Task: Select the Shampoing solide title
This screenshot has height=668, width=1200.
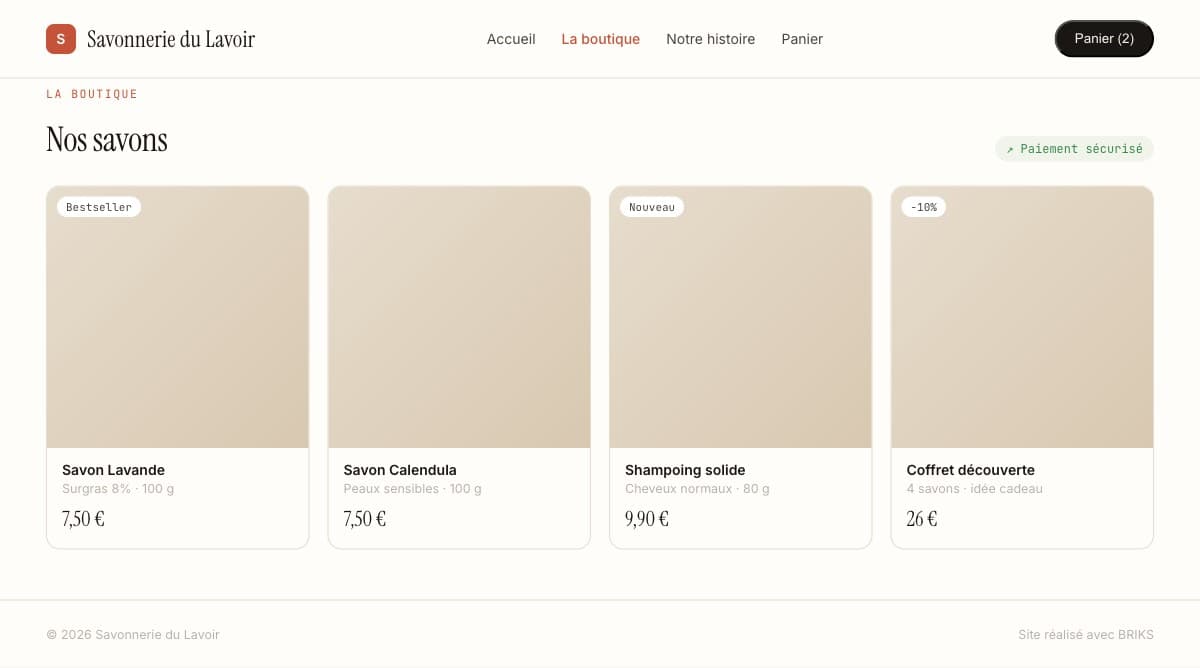Action: click(685, 470)
